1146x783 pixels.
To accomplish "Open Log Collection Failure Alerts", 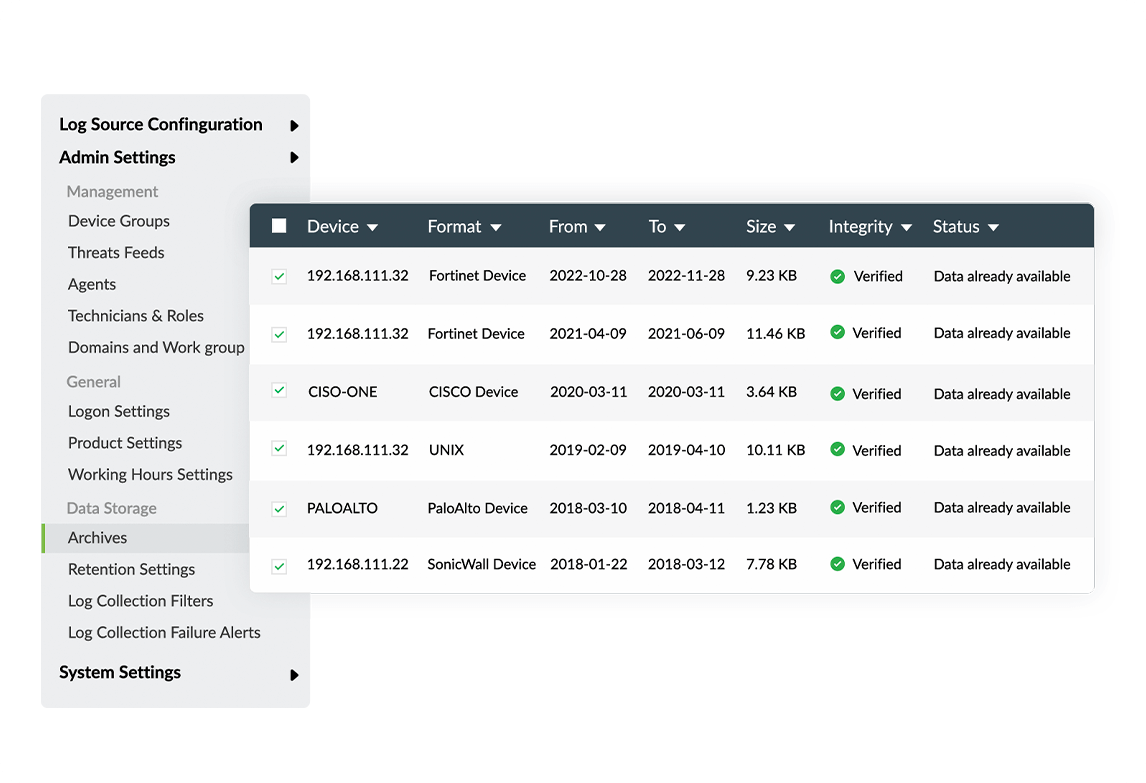I will click(164, 633).
